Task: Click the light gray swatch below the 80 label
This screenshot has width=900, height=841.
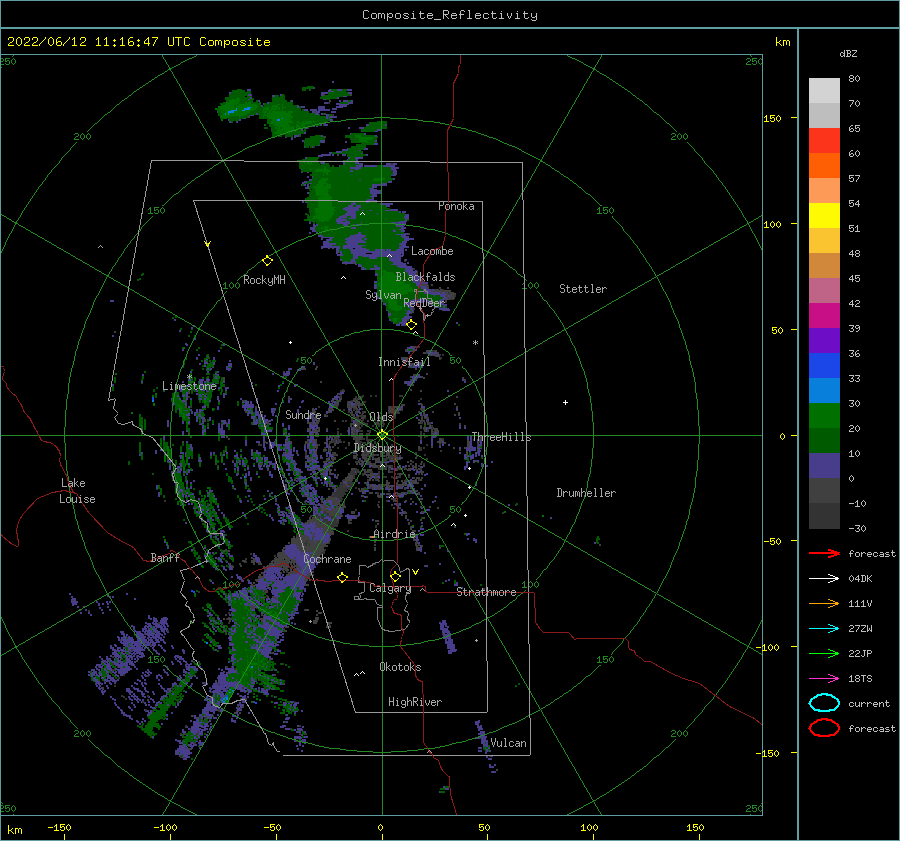Action: click(x=824, y=91)
